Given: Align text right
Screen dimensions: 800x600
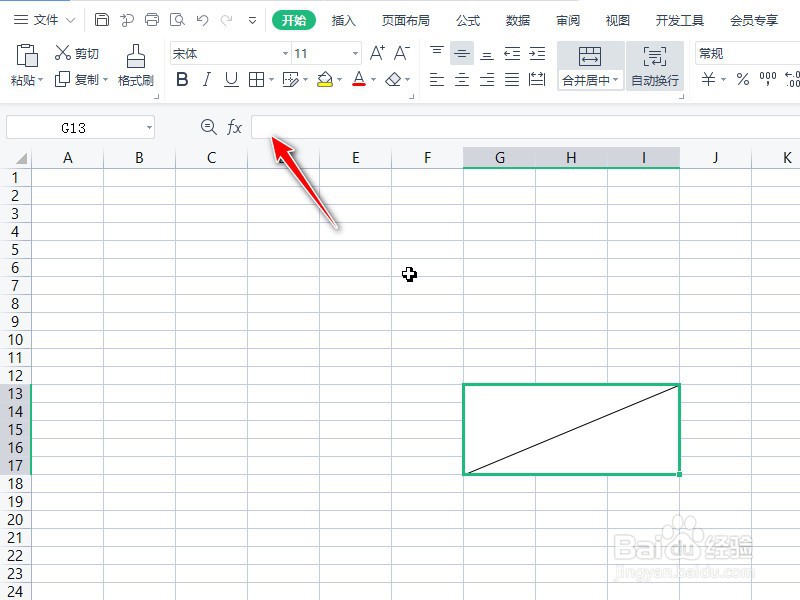Looking at the screenshot, I should [x=487, y=80].
